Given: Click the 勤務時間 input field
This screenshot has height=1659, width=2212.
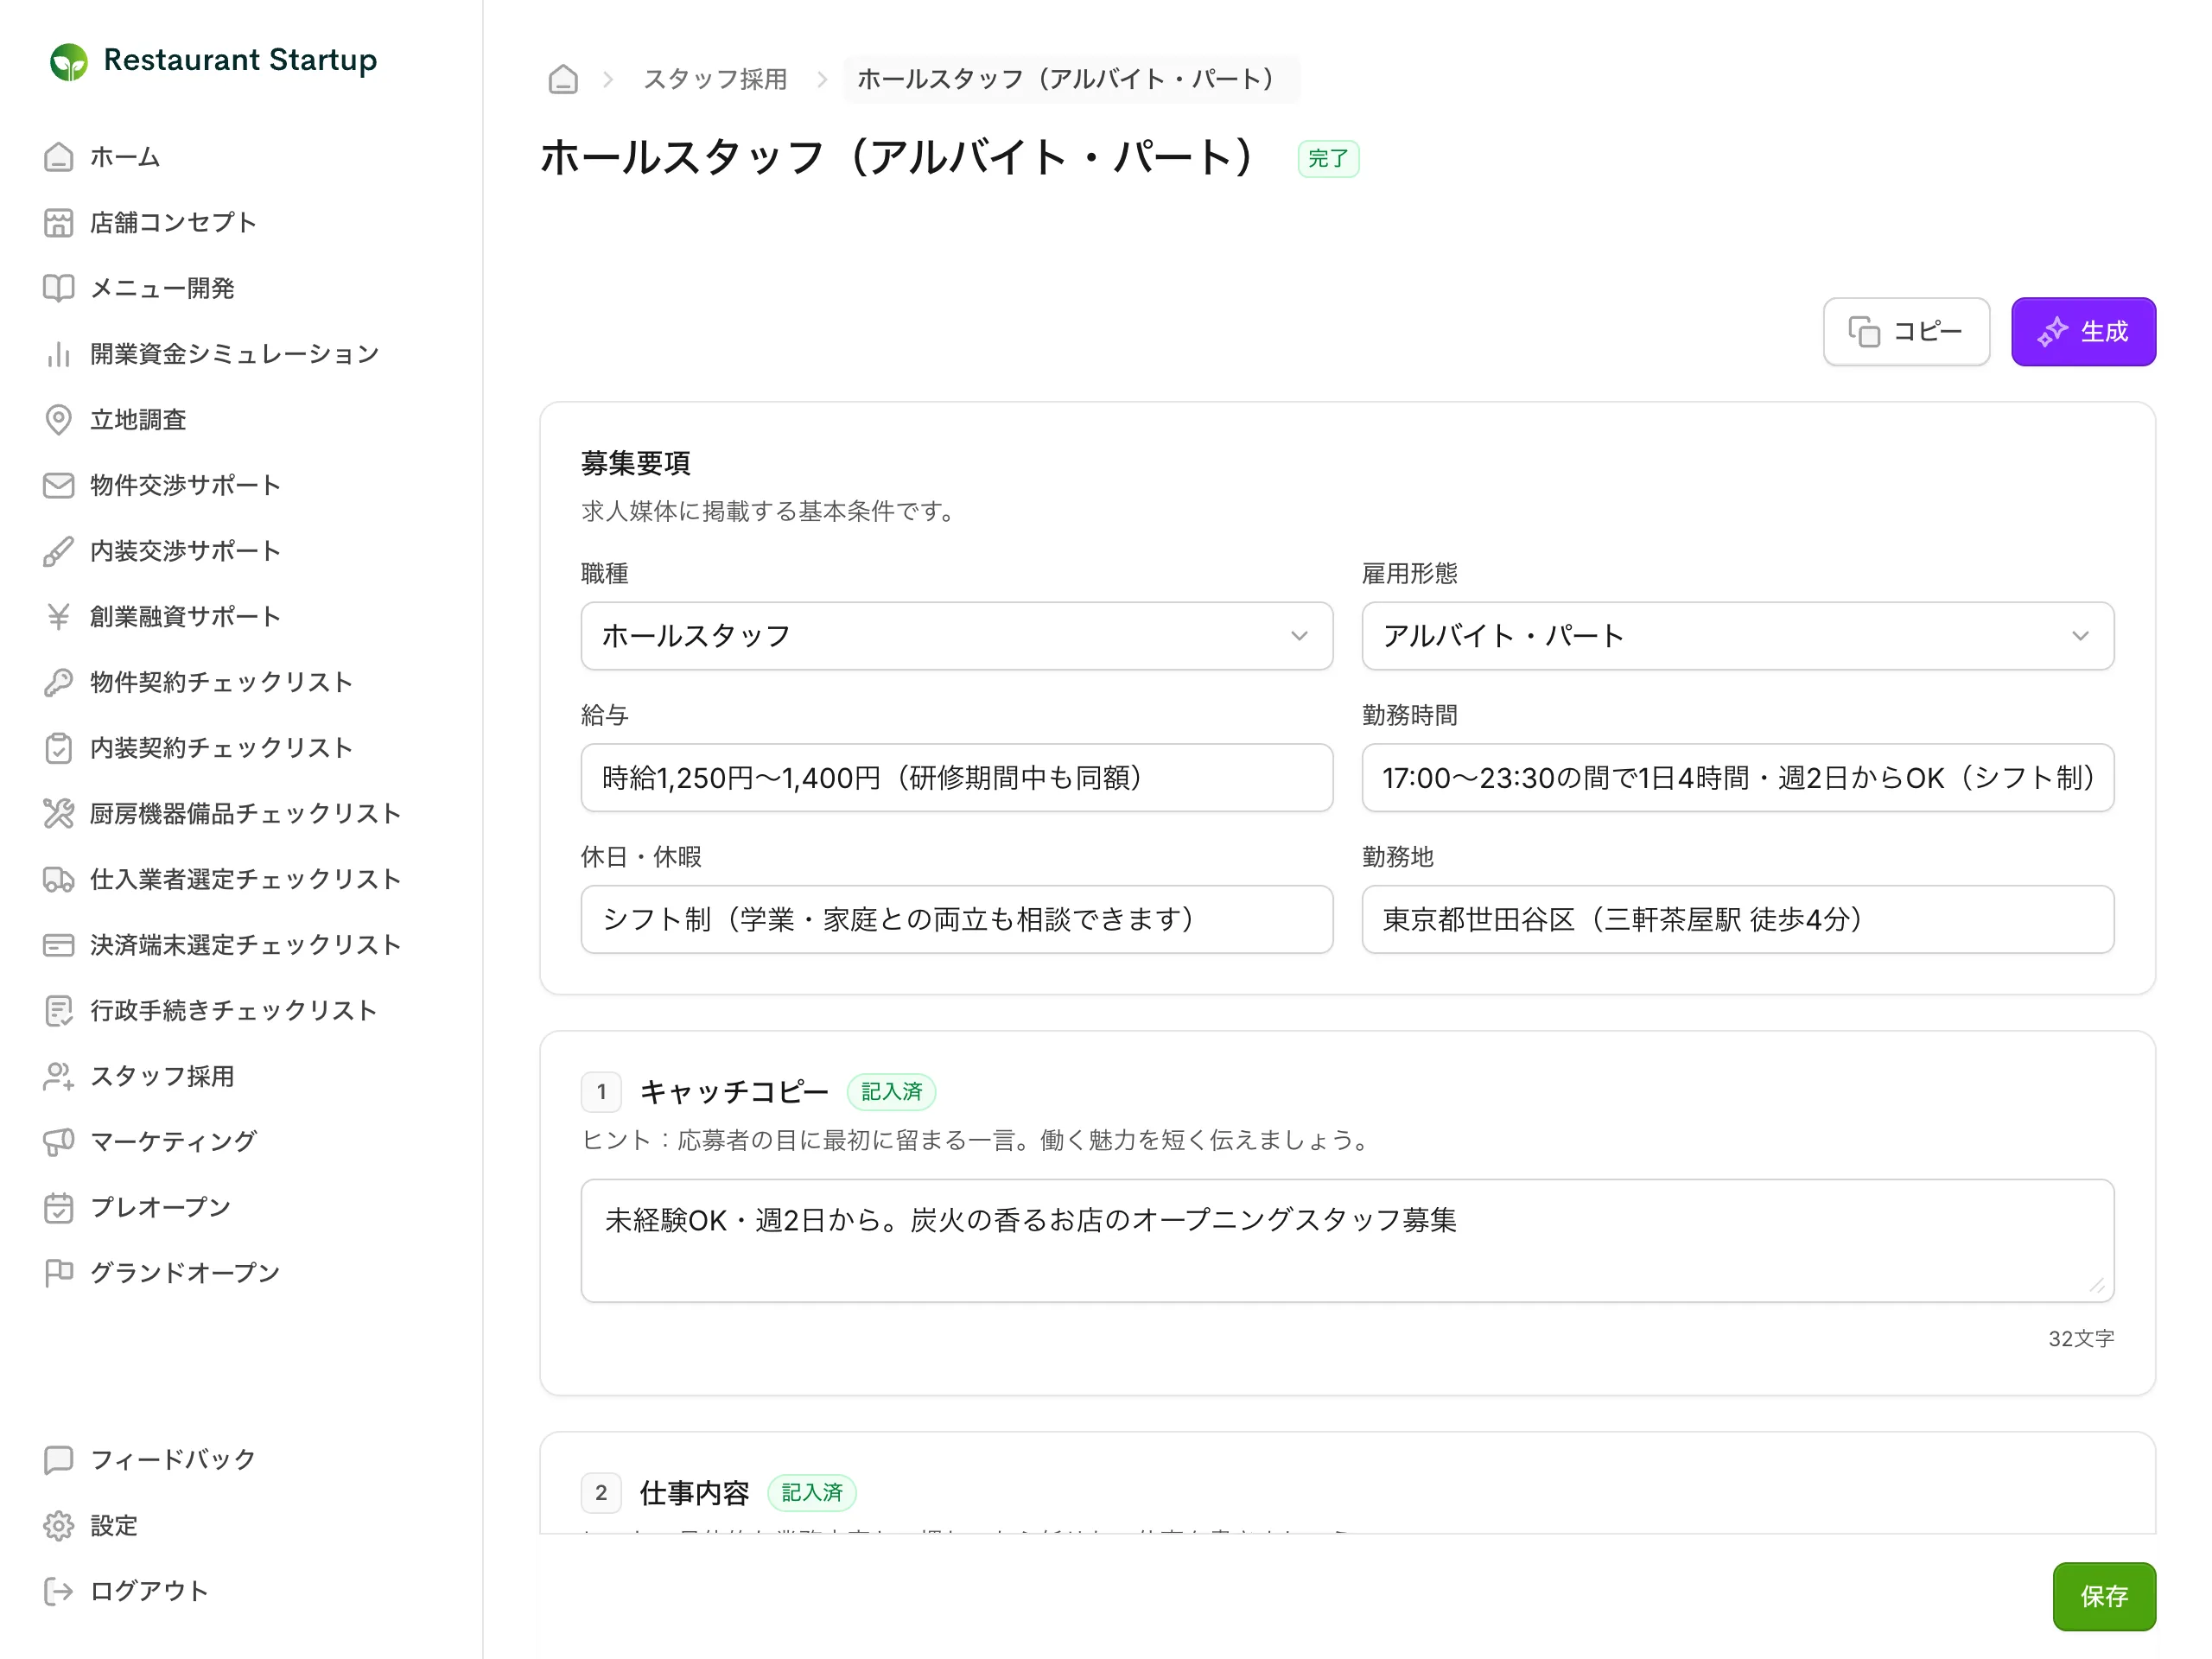Looking at the screenshot, I should pos(1737,778).
